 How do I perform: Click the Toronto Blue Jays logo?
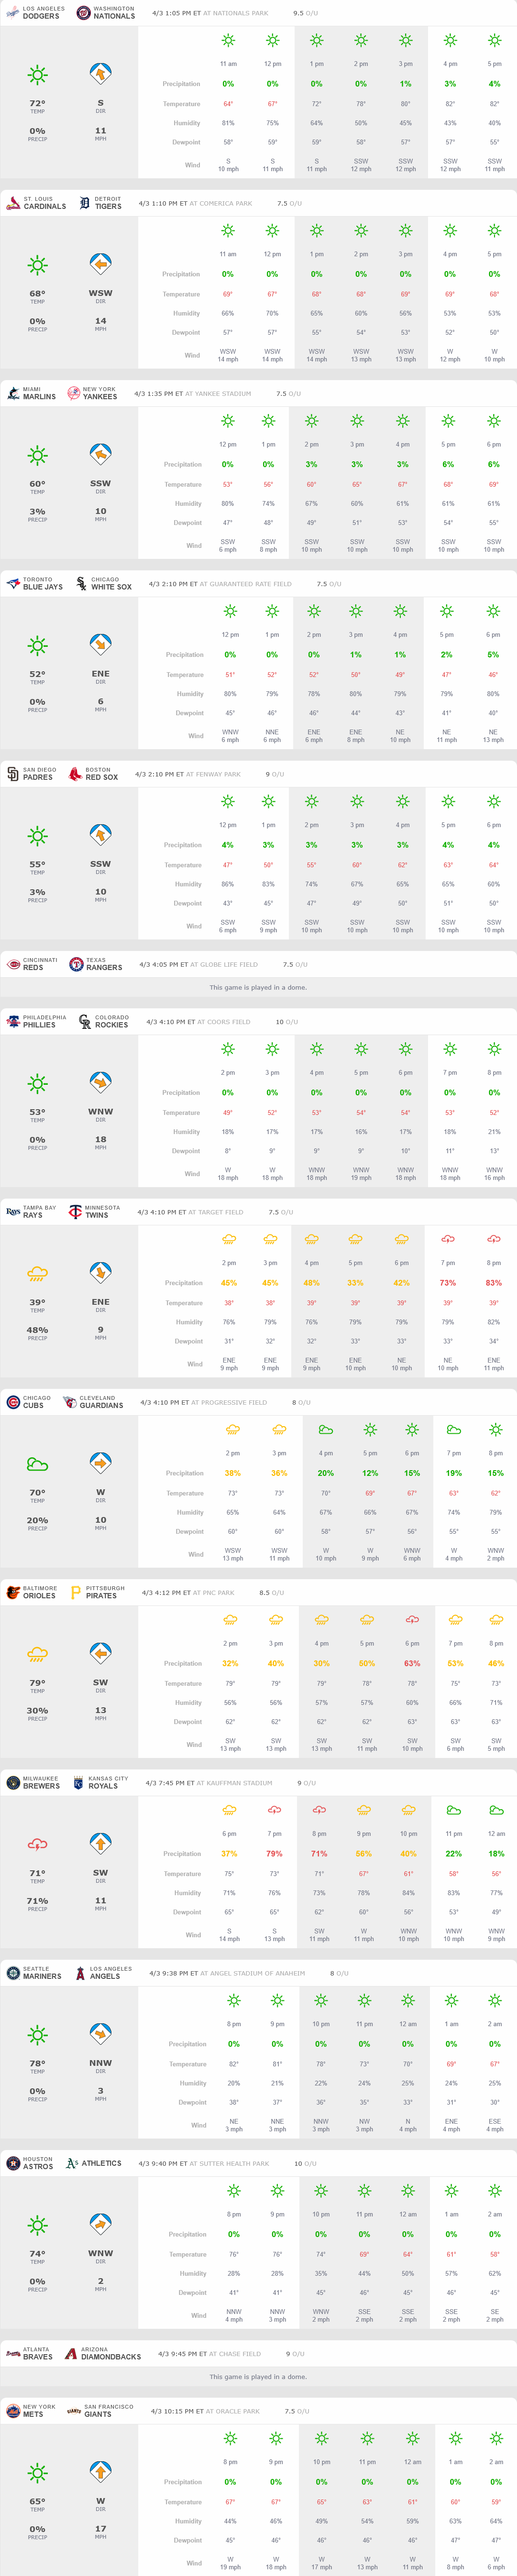click(13, 584)
